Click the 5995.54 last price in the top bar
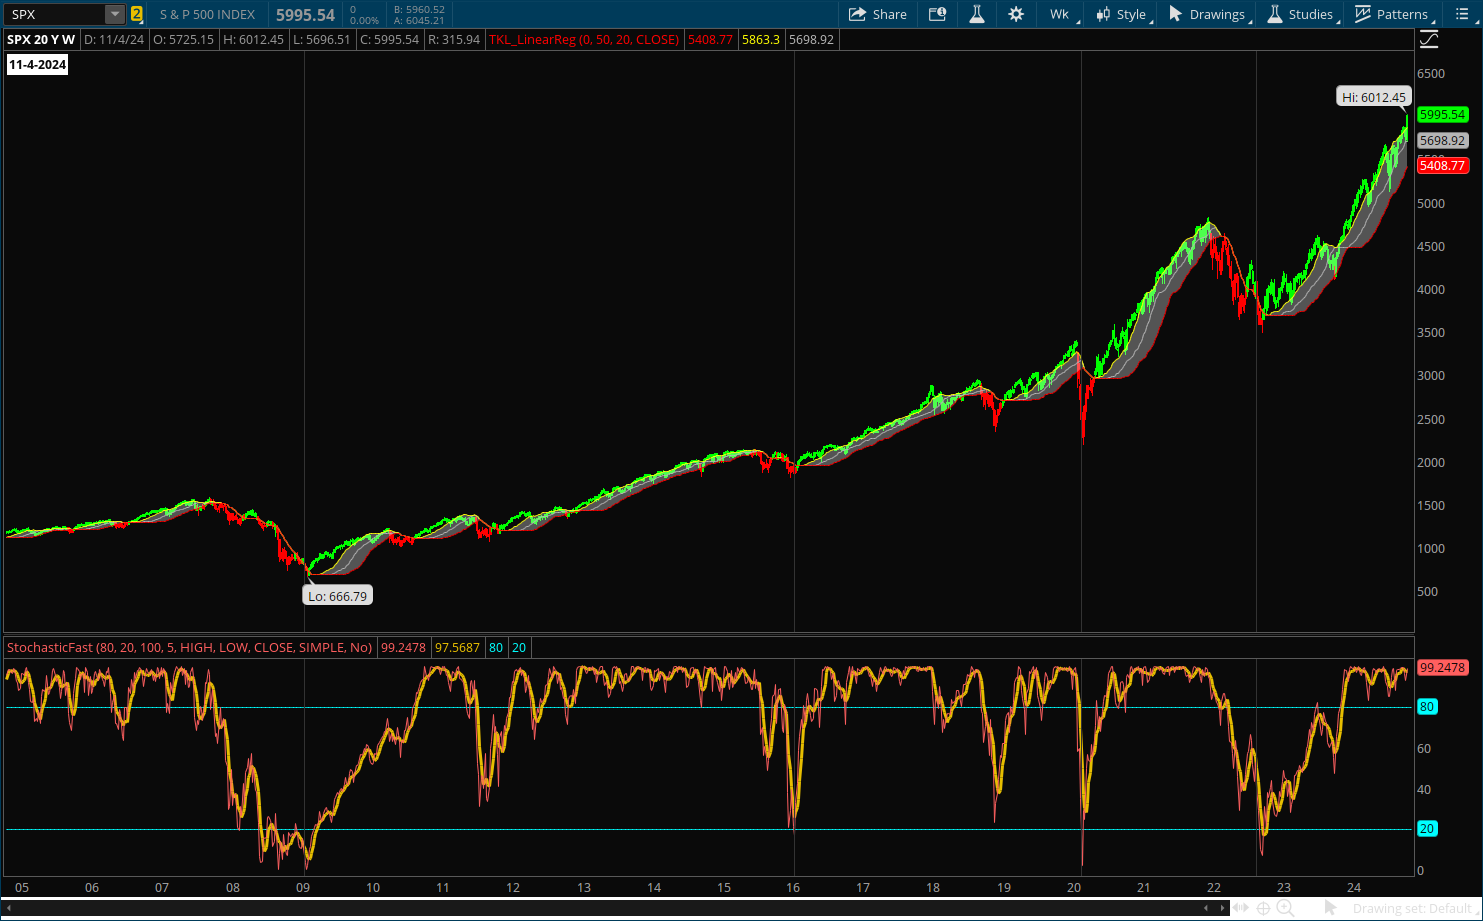This screenshot has width=1483, height=921. pos(306,15)
